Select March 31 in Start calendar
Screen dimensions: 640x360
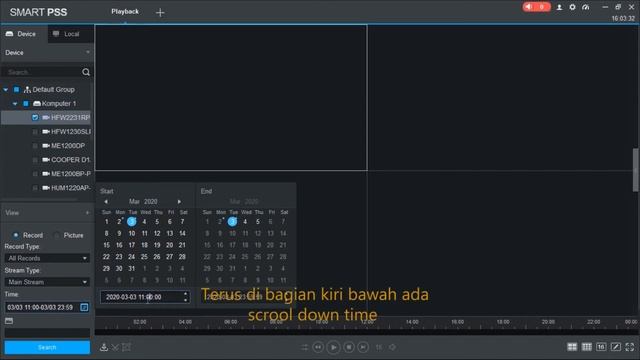point(131,269)
